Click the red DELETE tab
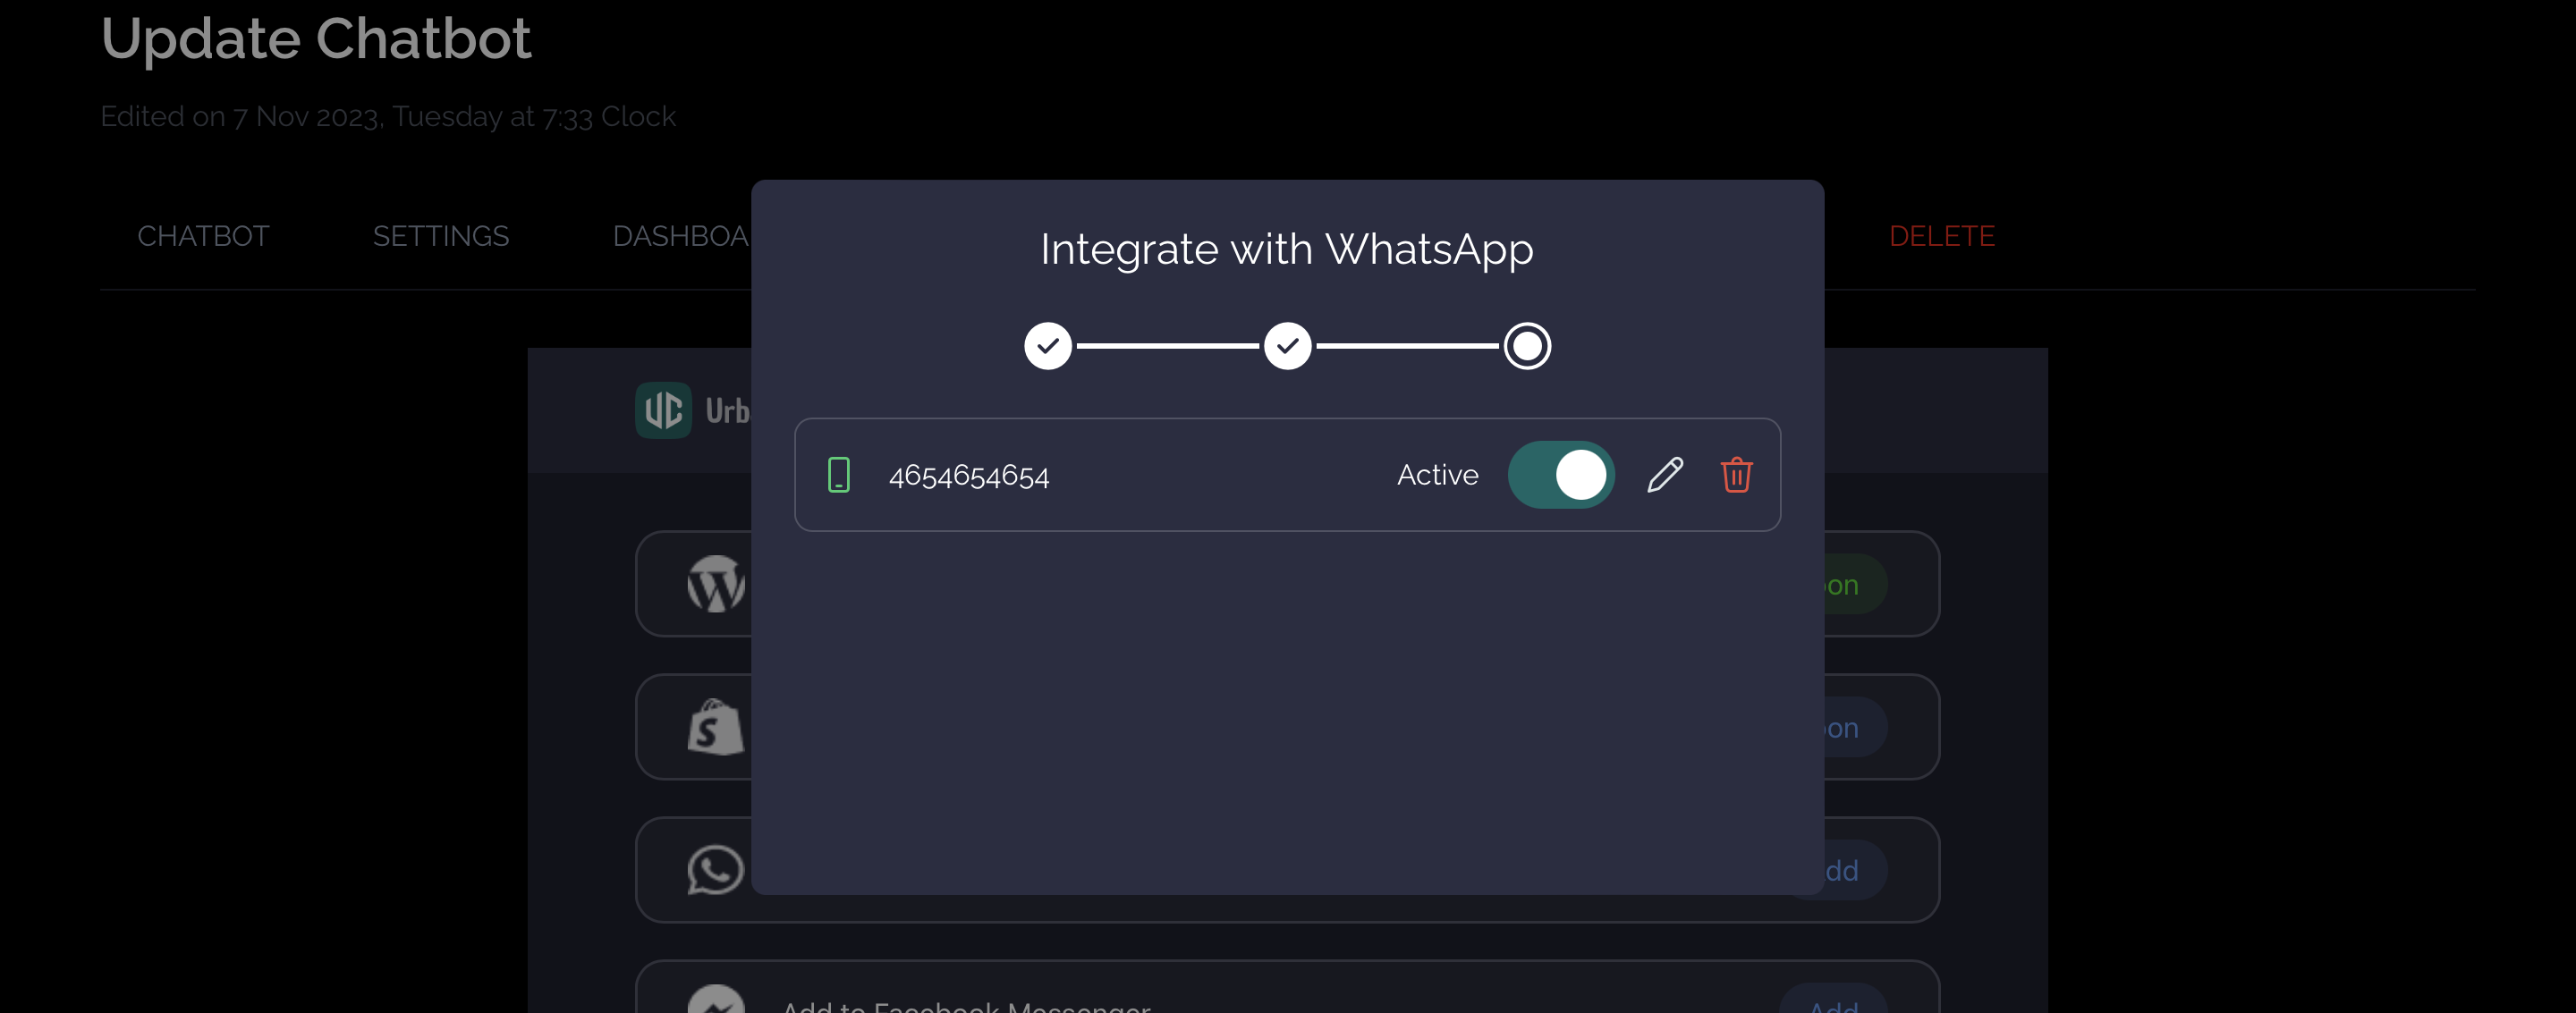The width and height of the screenshot is (2576, 1013). [1942, 236]
